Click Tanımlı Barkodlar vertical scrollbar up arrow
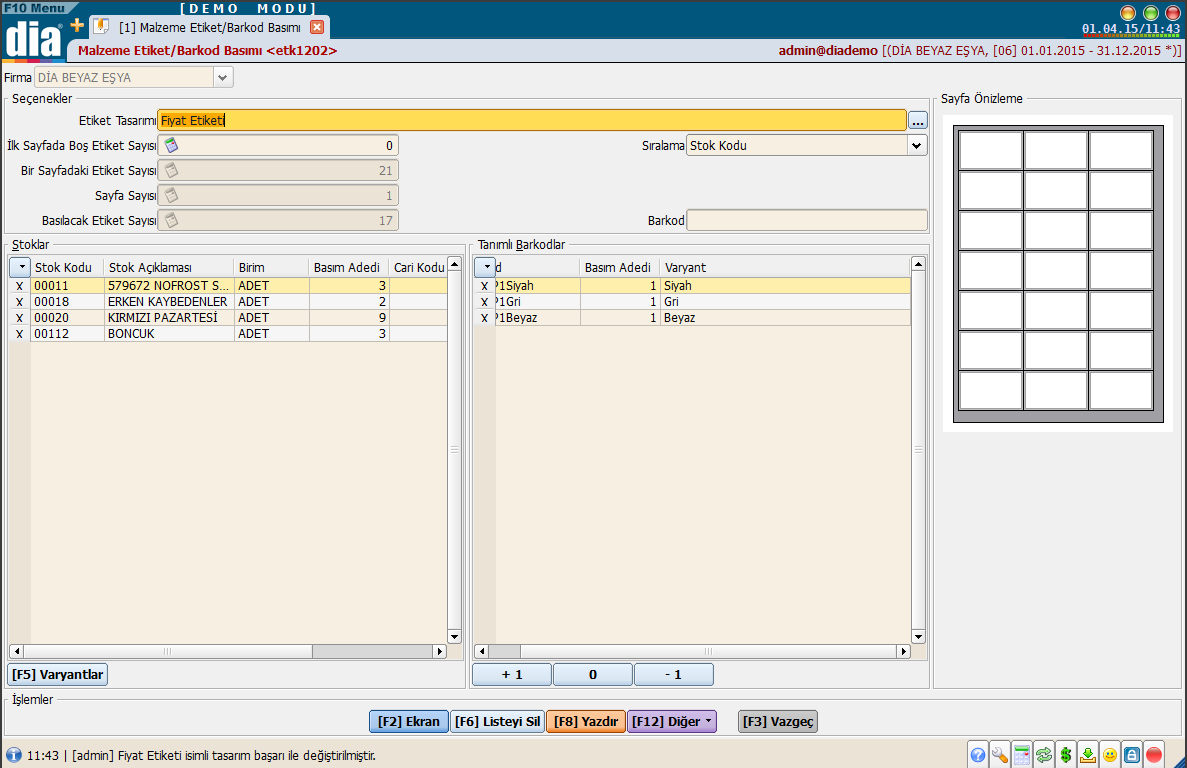 [918, 264]
